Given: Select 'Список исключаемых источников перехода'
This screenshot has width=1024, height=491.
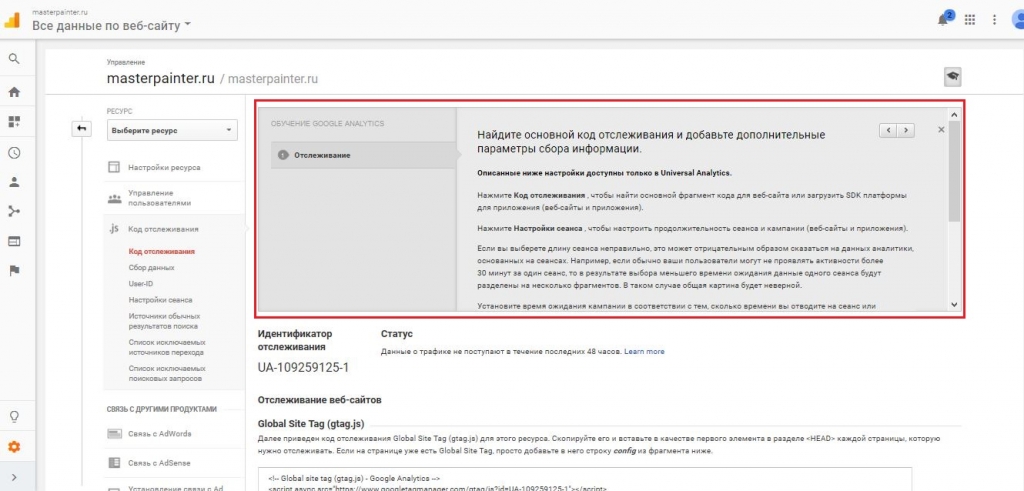Looking at the screenshot, I should (167, 347).
